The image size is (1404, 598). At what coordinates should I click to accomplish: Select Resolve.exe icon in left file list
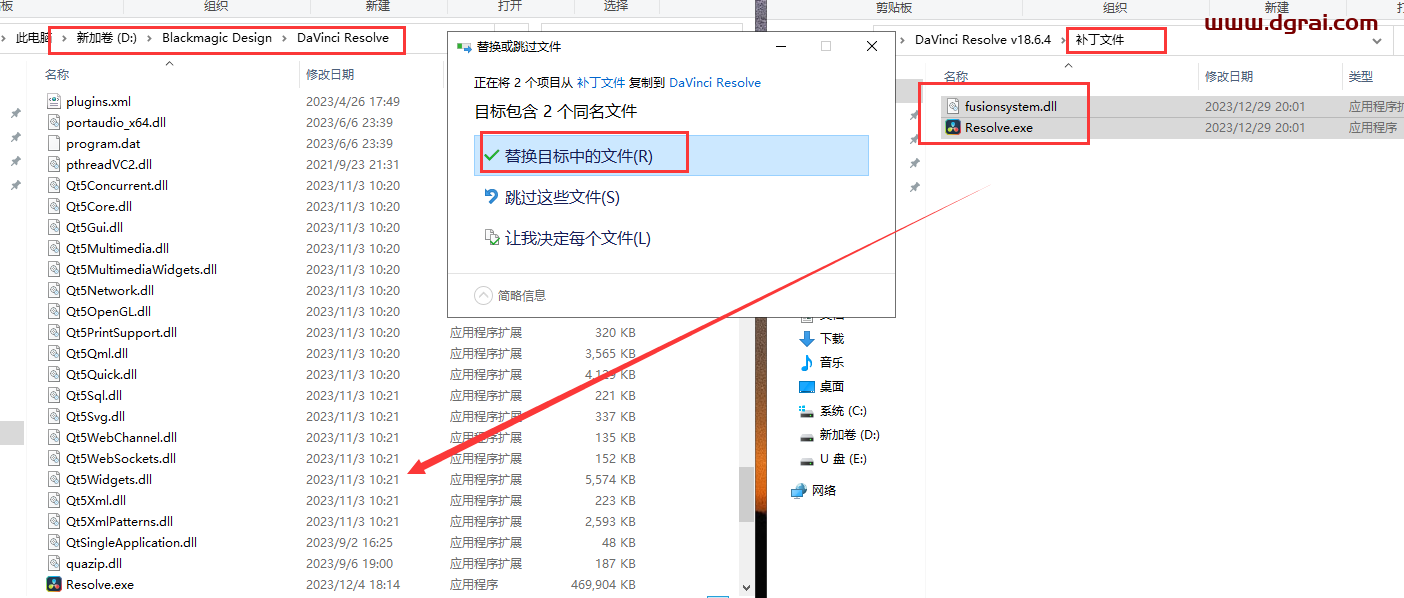point(55,584)
